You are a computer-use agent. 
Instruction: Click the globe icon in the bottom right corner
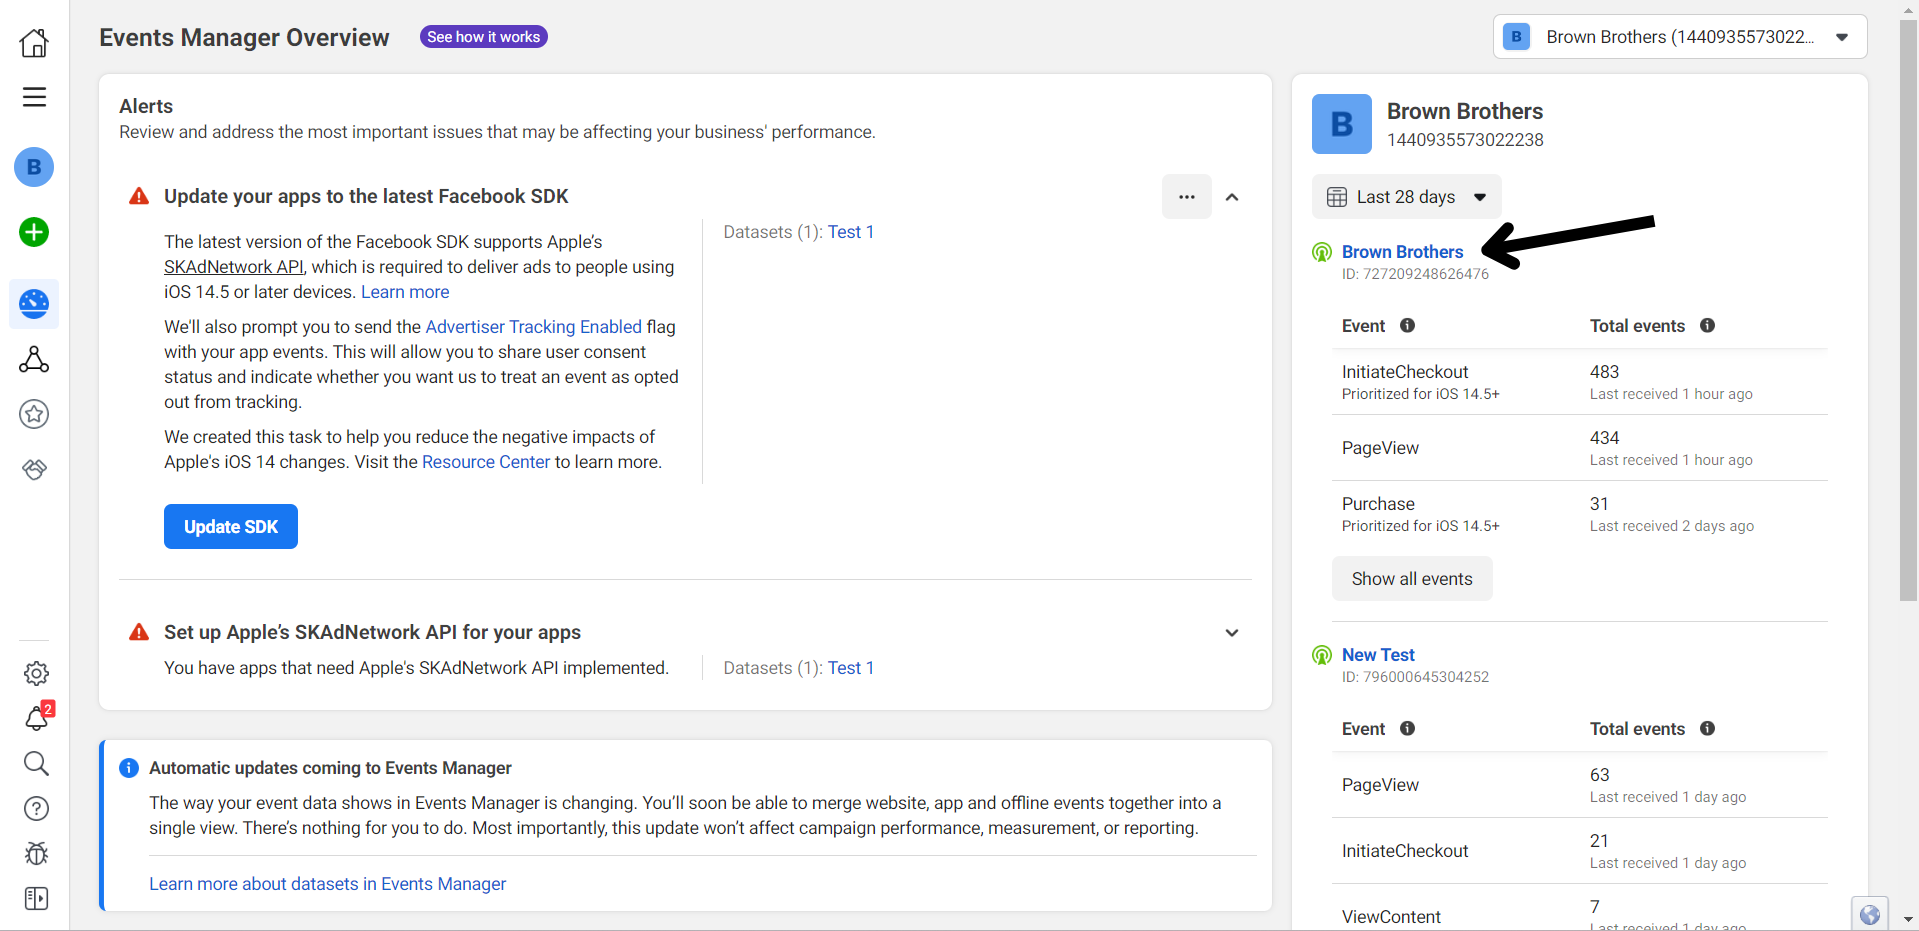1869,914
